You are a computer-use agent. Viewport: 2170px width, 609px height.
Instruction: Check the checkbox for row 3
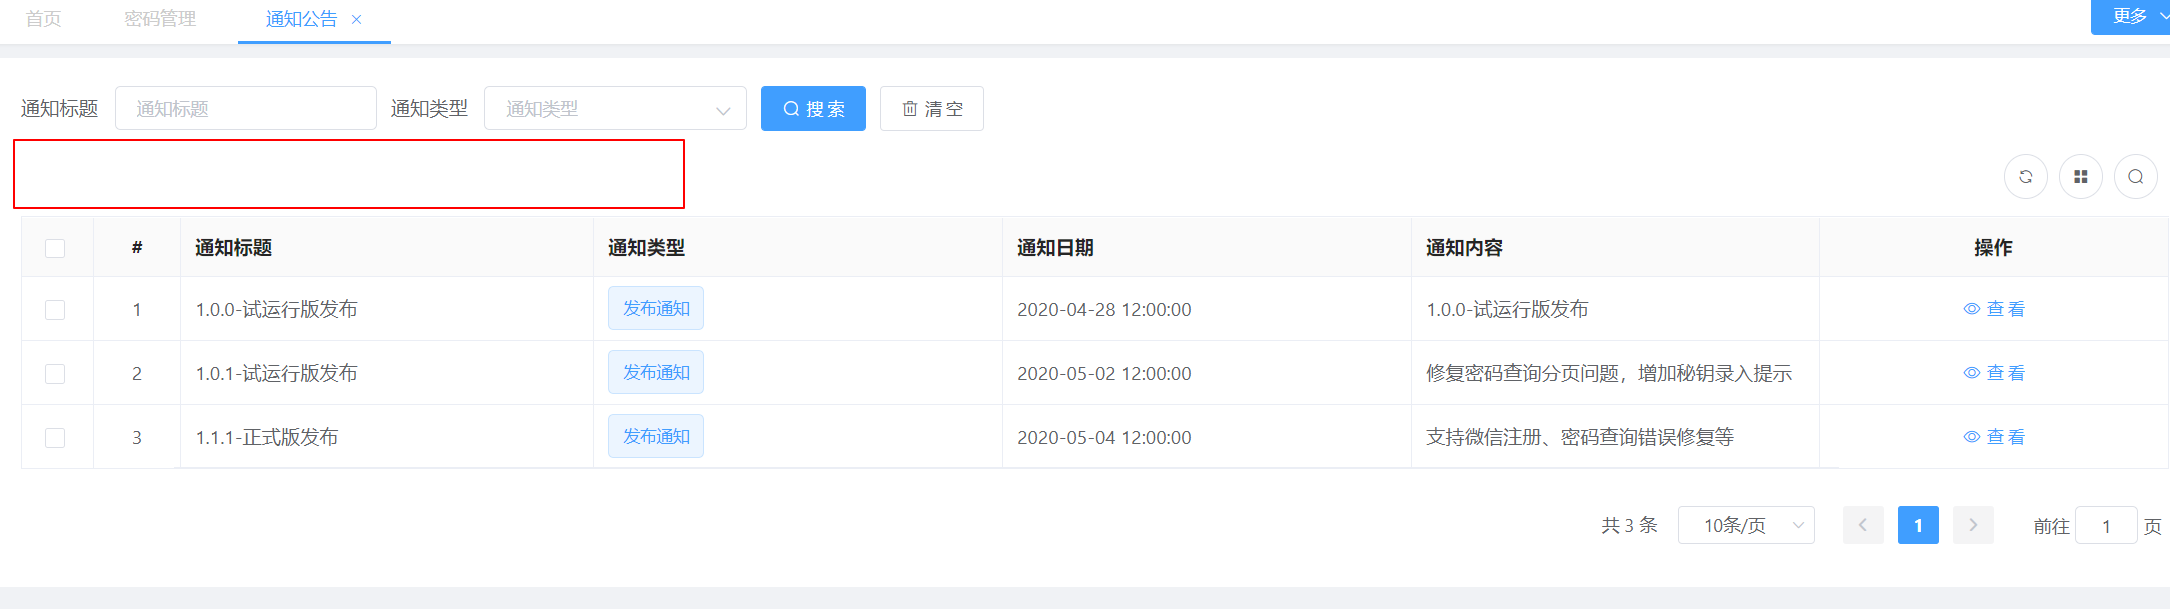[55, 438]
